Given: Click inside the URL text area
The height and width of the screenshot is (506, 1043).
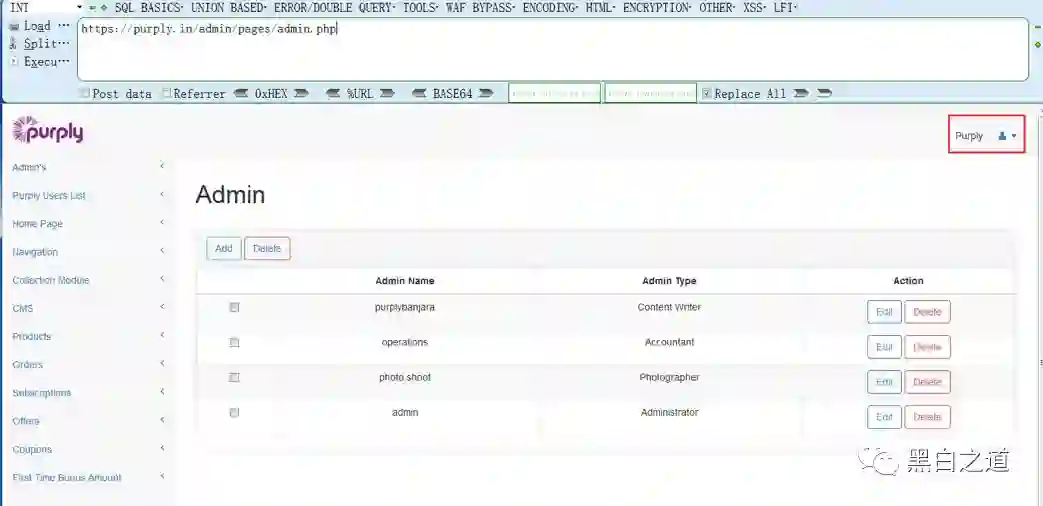Looking at the screenshot, I should 553,49.
